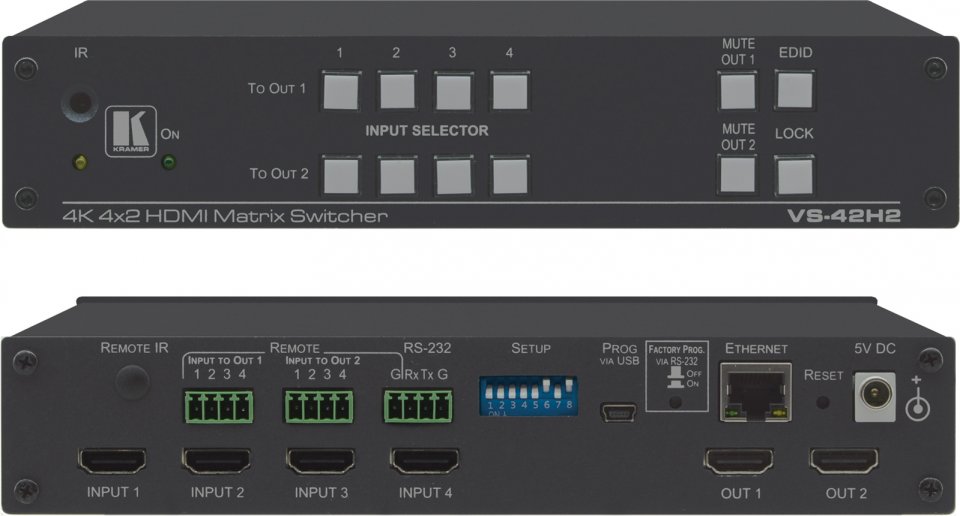This screenshot has width=960, height=516.
Task: Select input 2 for To Out 2
Action: tap(396, 175)
